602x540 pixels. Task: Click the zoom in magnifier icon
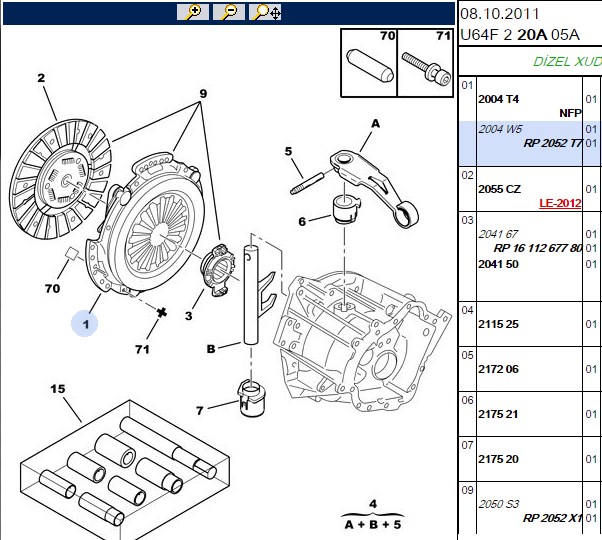[193, 12]
